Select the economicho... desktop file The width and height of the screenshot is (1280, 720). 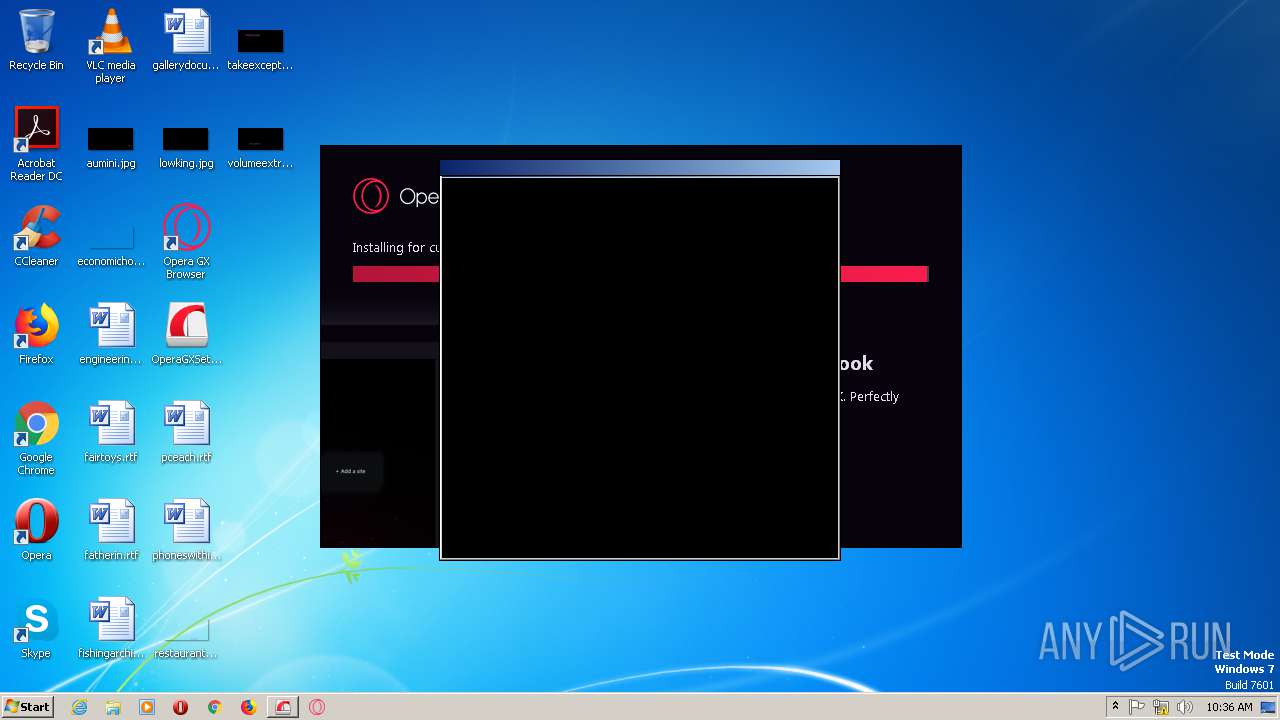coord(110,246)
